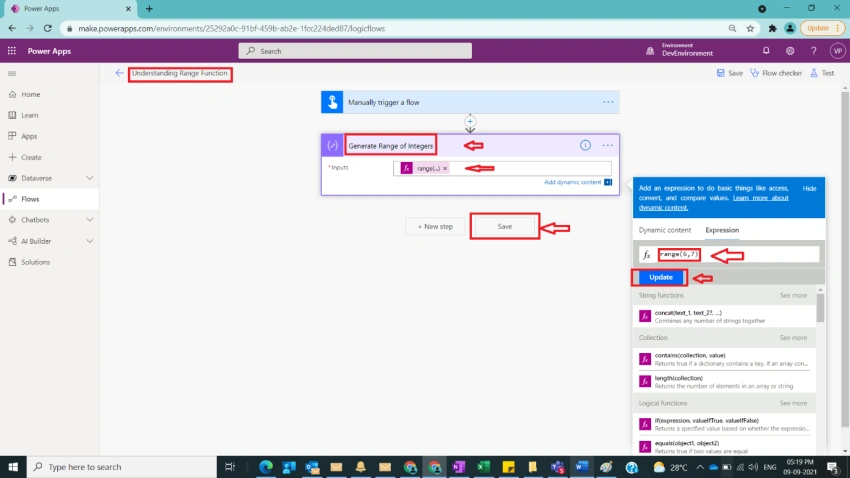Open a new browser tab
This screenshot has height=478, width=850.
tap(149, 9)
